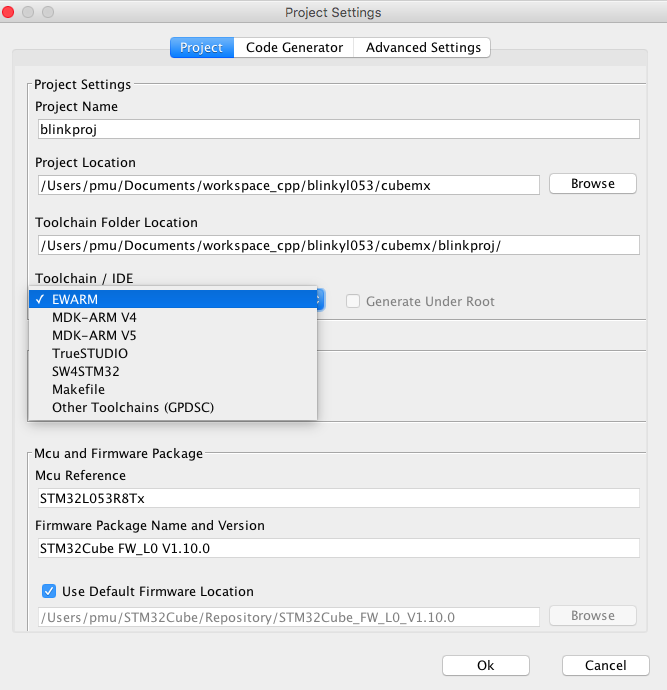Image resolution: width=667 pixels, height=690 pixels.
Task: Choose MDK-ARM V5 toolchain option
Action: (x=94, y=335)
